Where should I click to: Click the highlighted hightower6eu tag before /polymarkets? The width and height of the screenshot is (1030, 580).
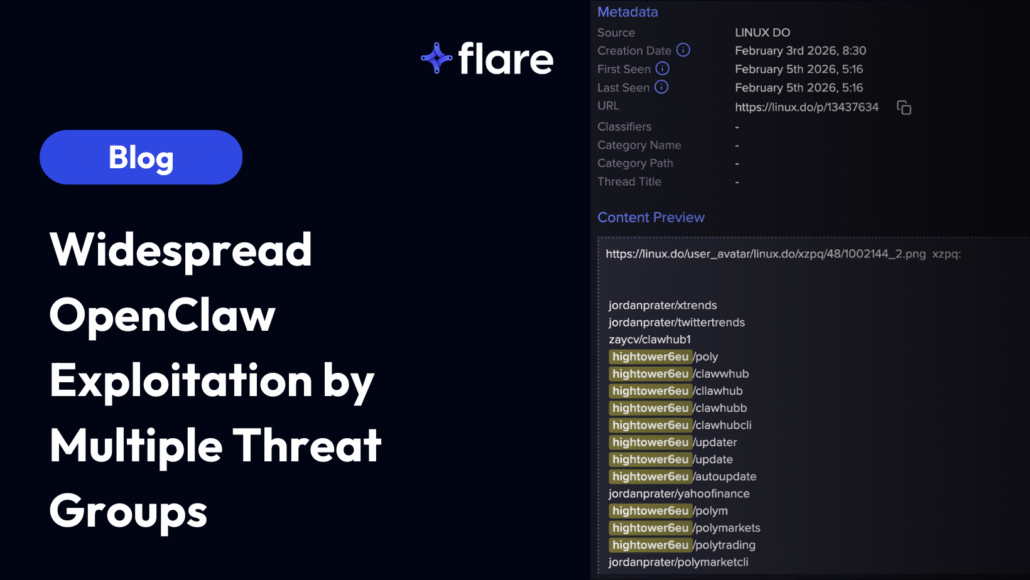coord(650,528)
